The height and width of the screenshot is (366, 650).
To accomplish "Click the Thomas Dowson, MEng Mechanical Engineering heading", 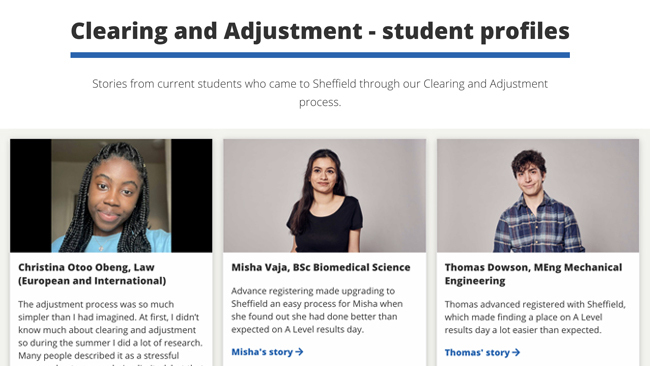I will [x=533, y=274].
